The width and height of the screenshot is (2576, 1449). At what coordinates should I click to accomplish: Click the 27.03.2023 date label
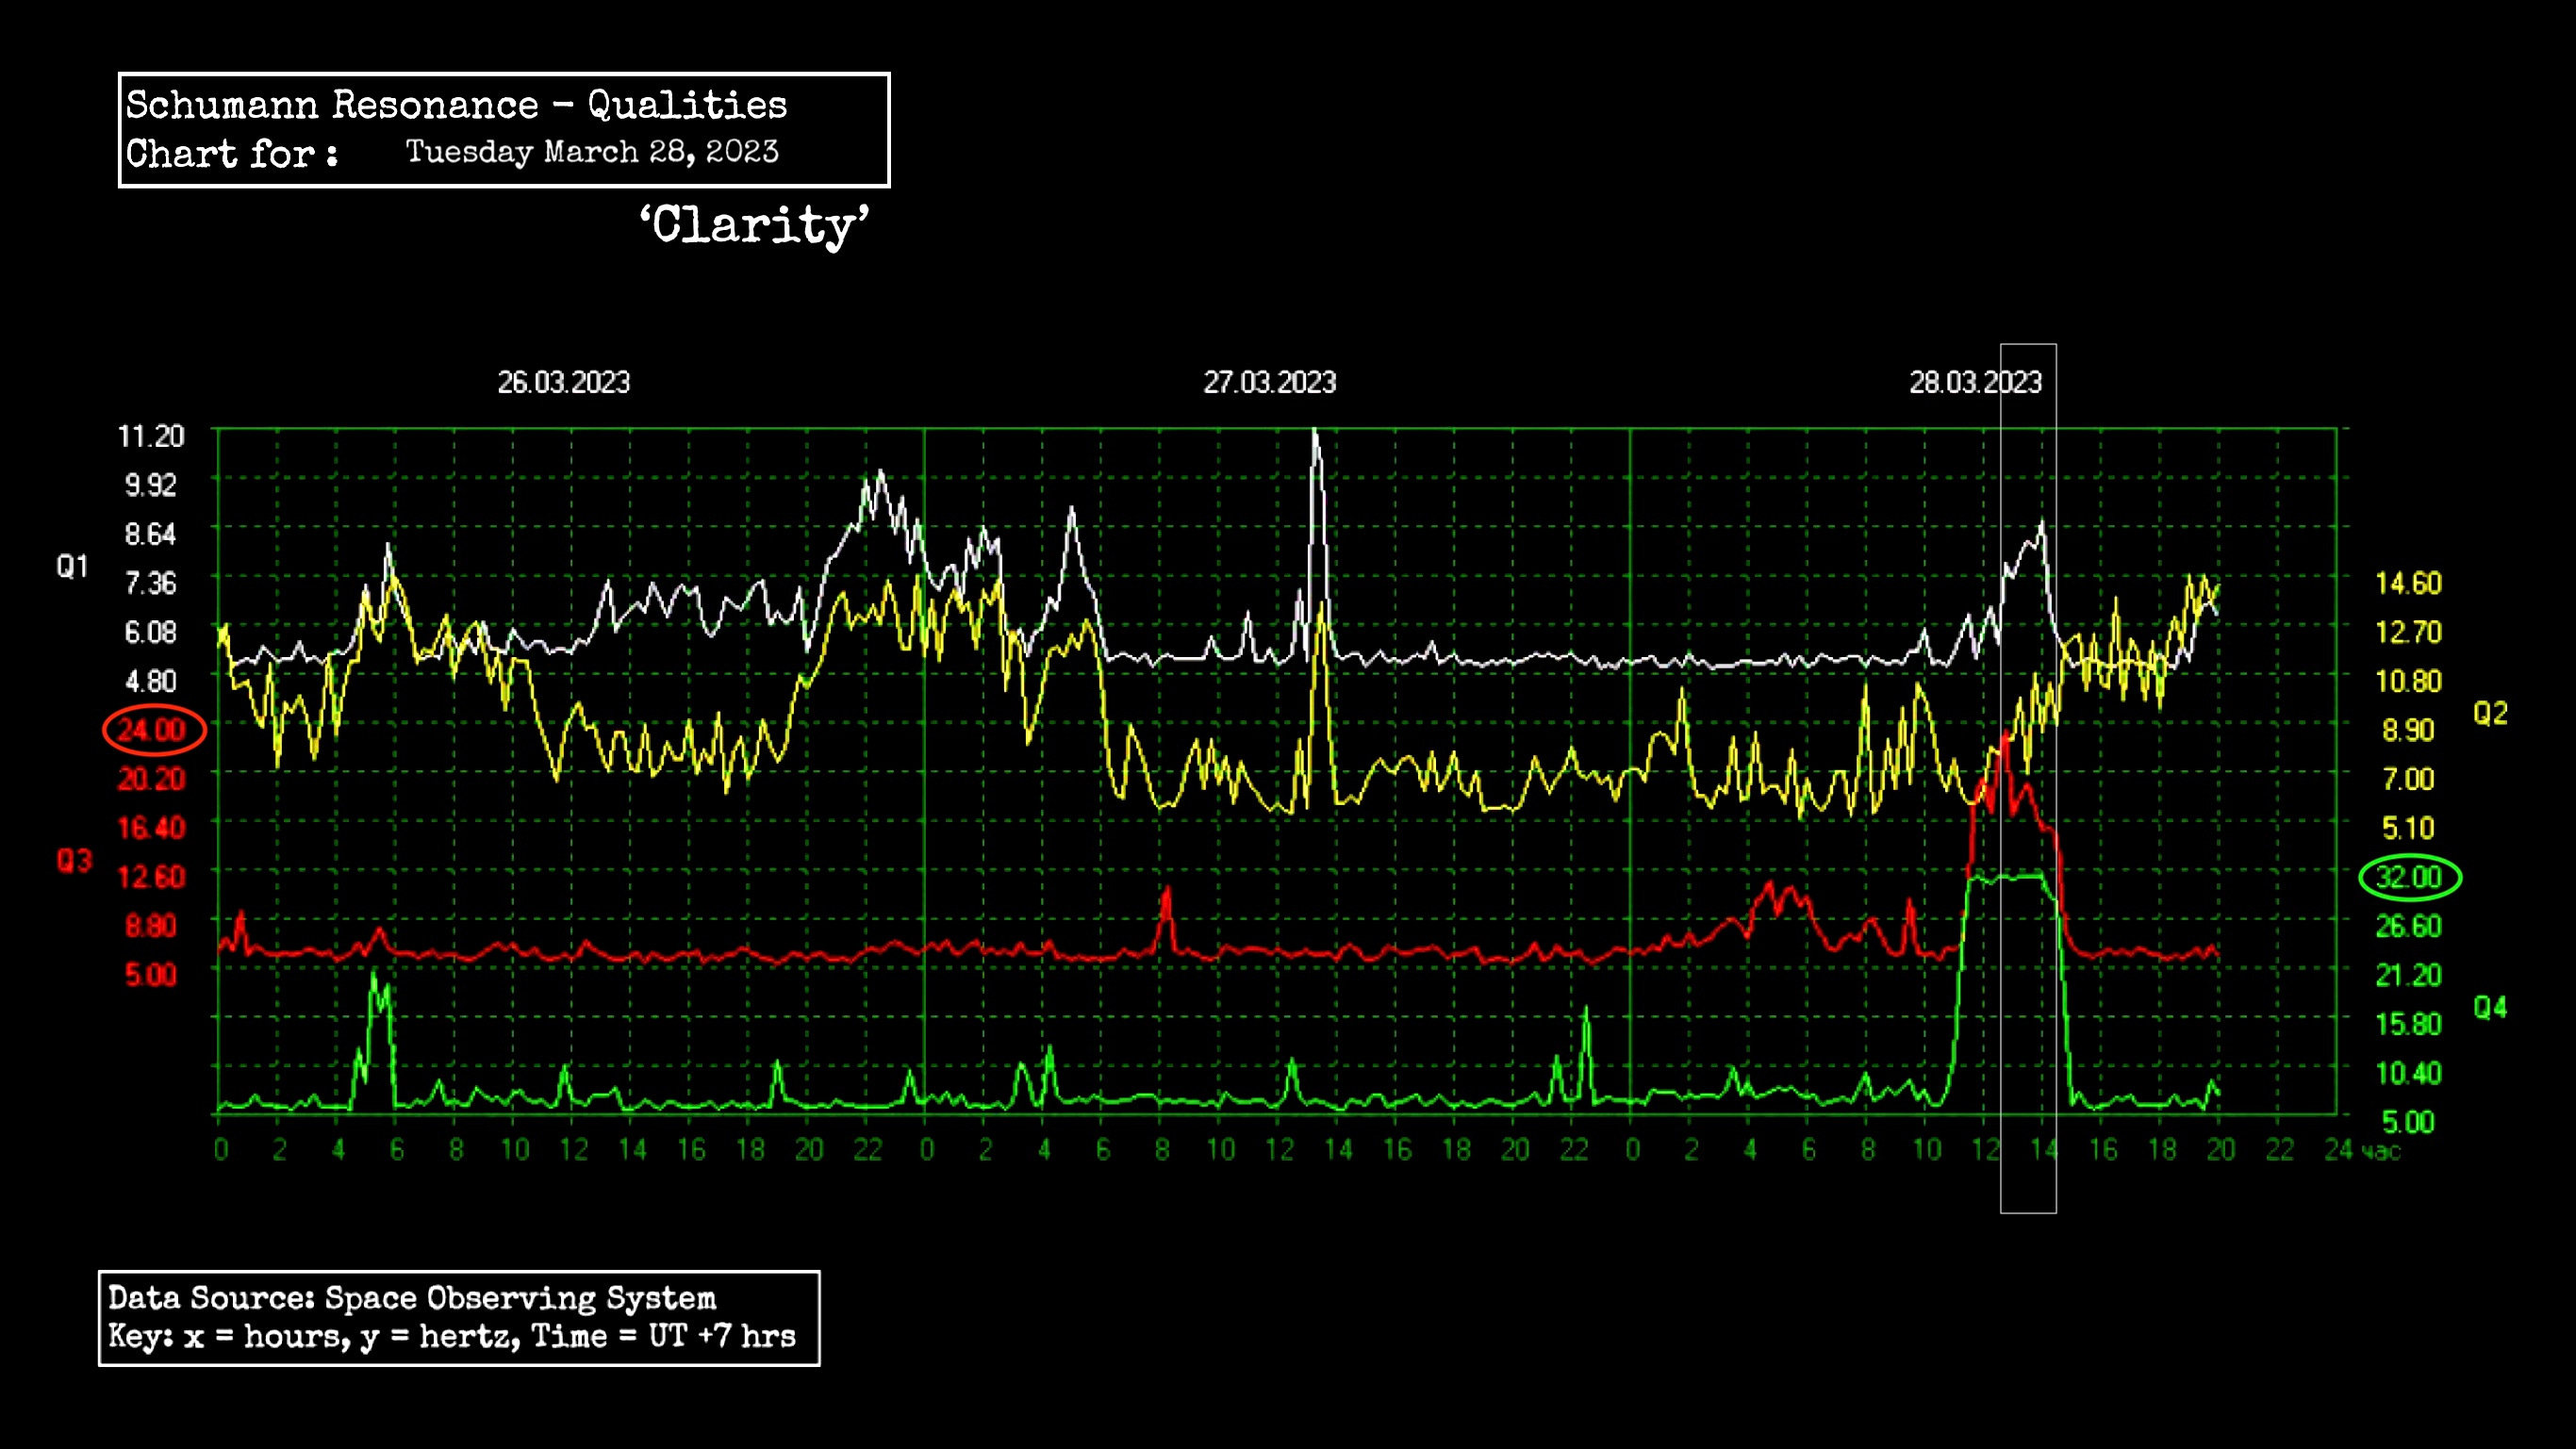click(1269, 382)
